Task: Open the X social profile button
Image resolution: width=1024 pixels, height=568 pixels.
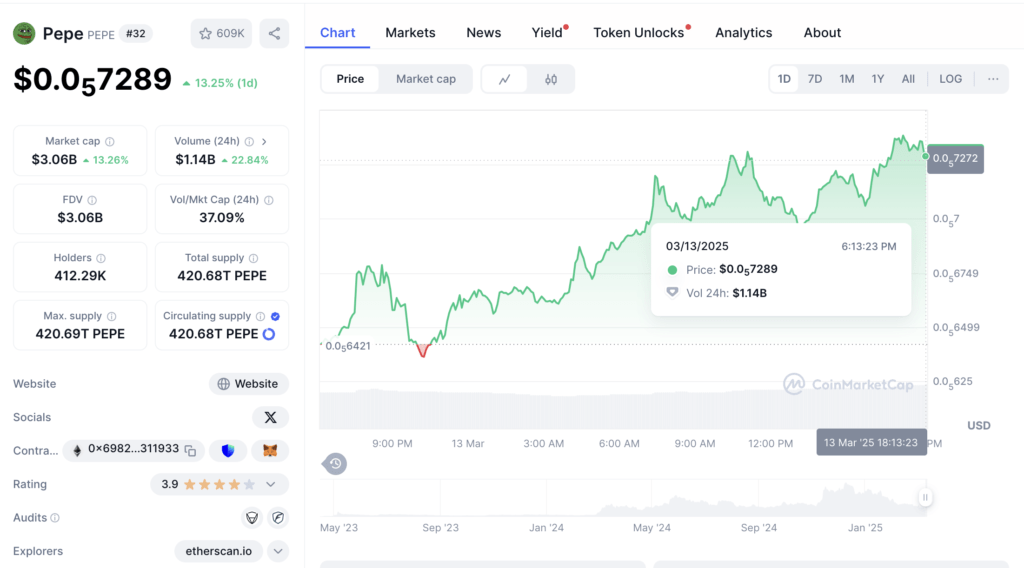Action: tap(270, 418)
